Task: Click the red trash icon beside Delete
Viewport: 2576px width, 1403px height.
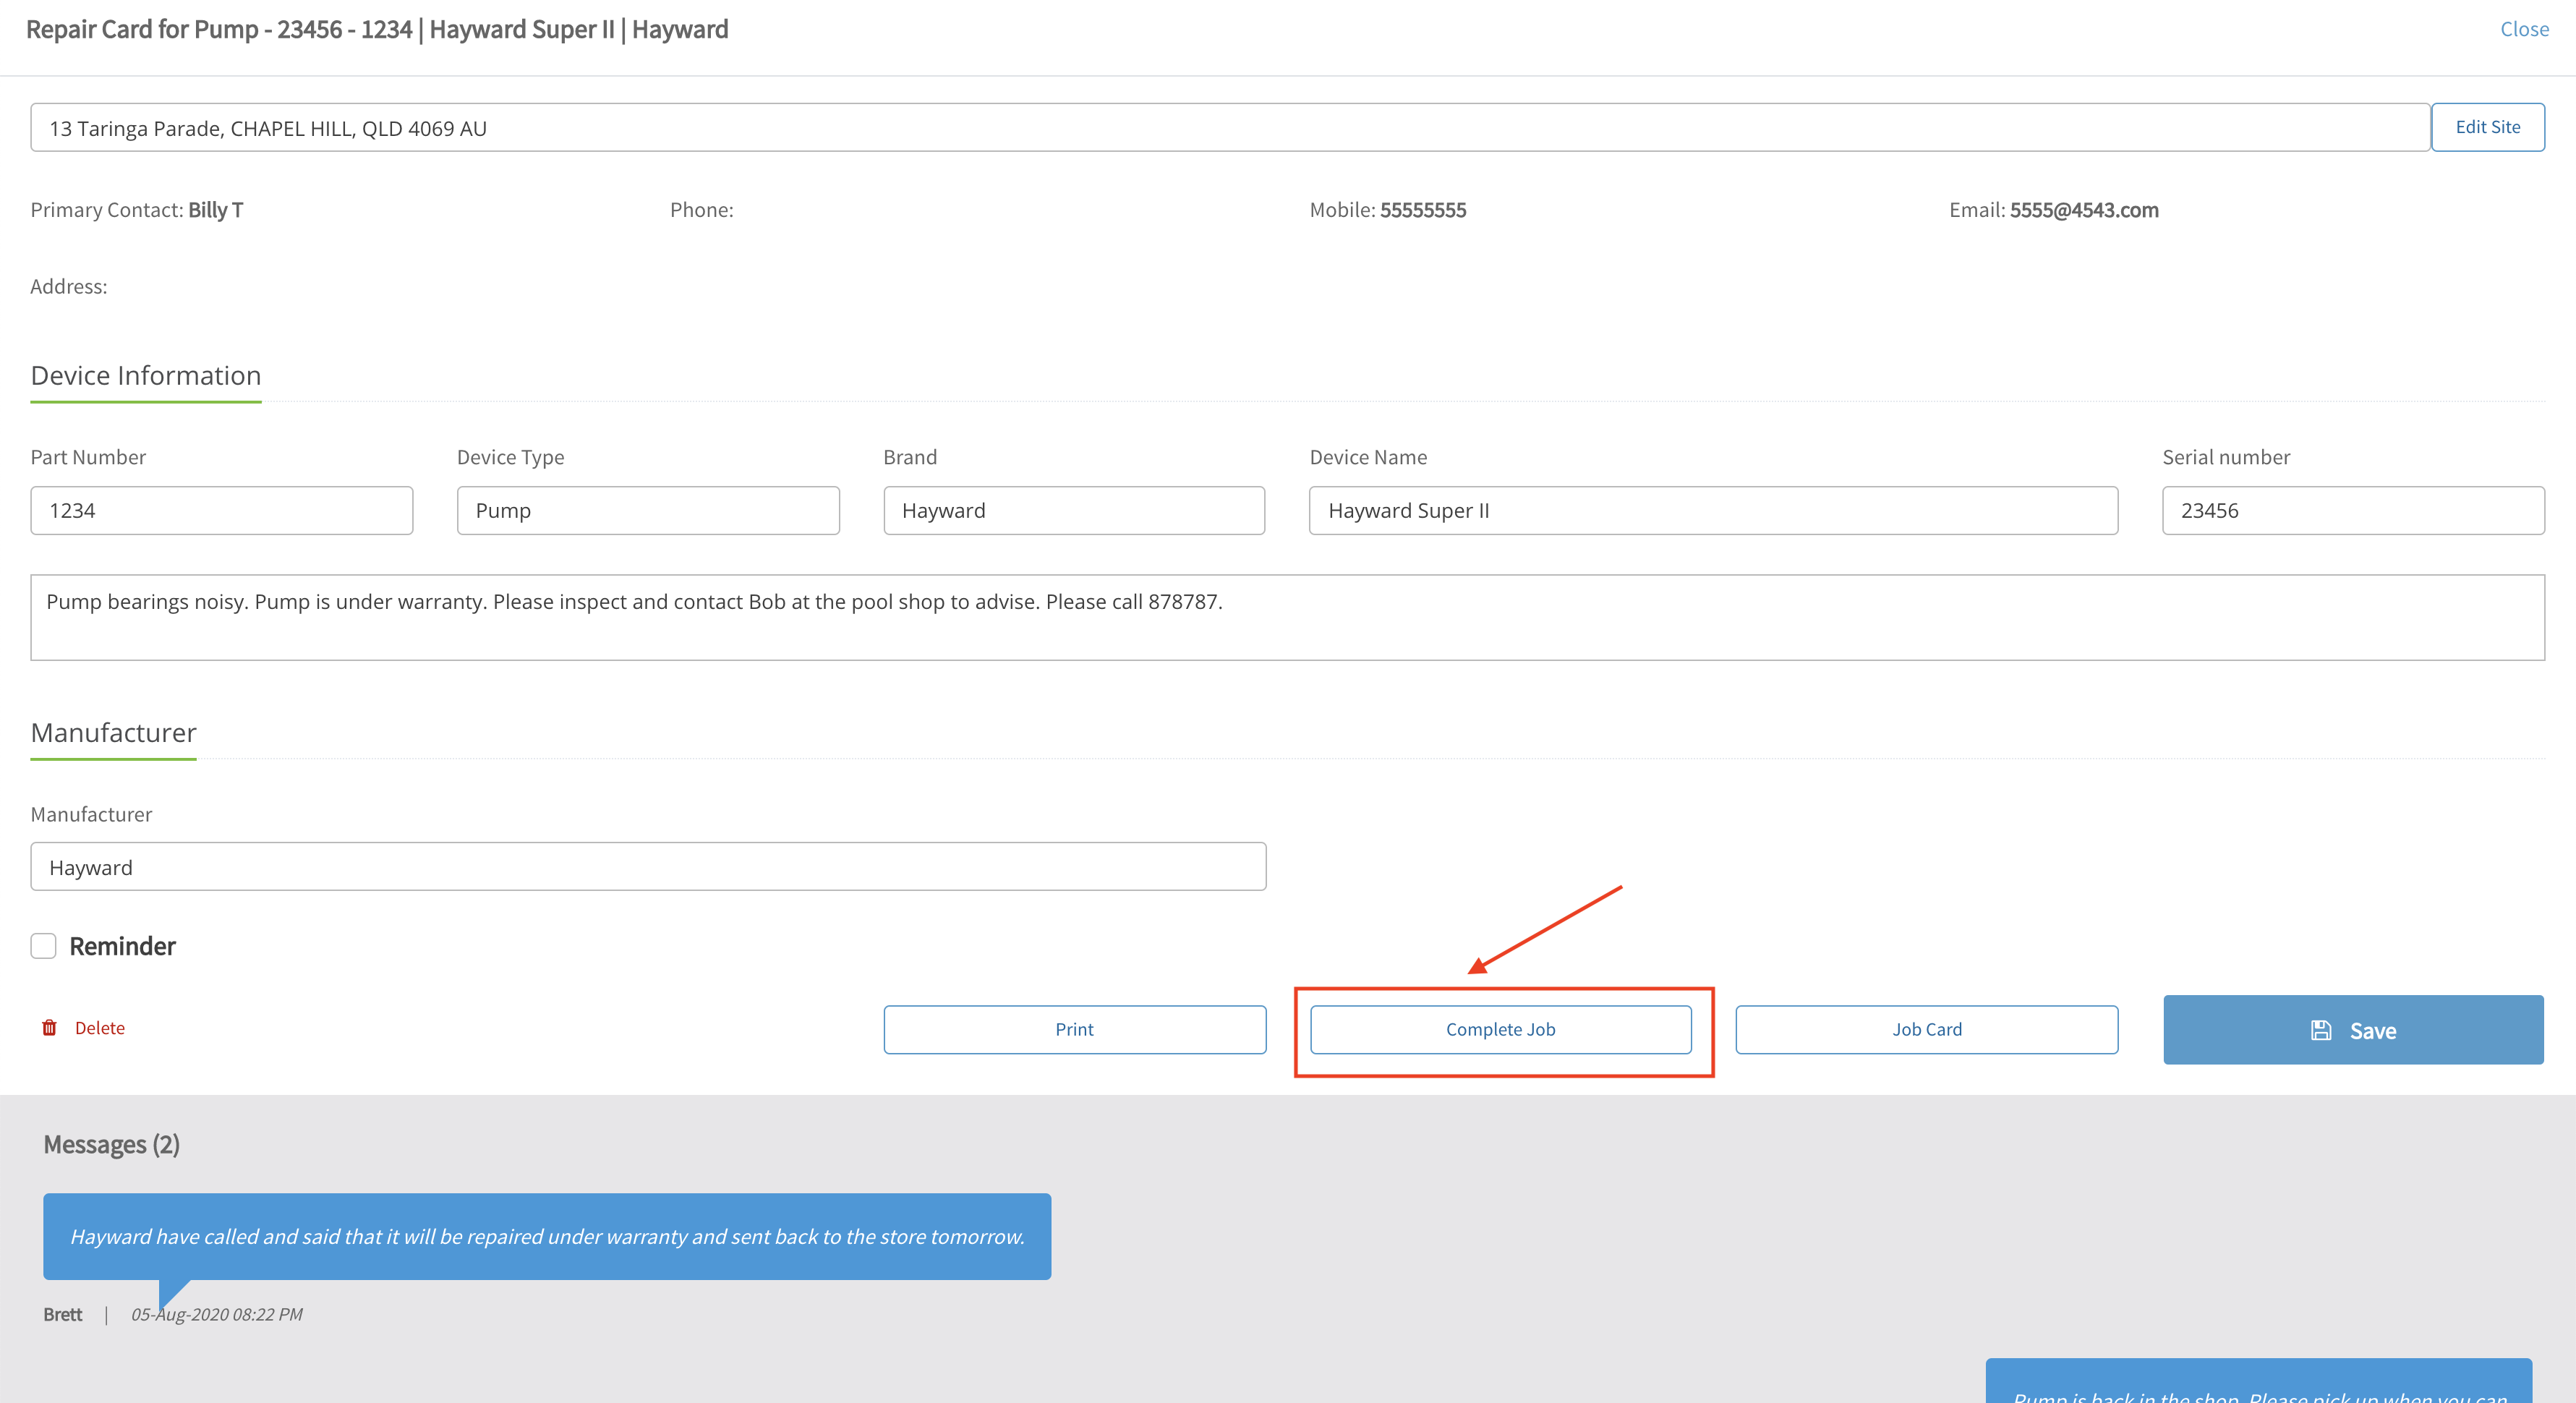Action: (49, 1028)
